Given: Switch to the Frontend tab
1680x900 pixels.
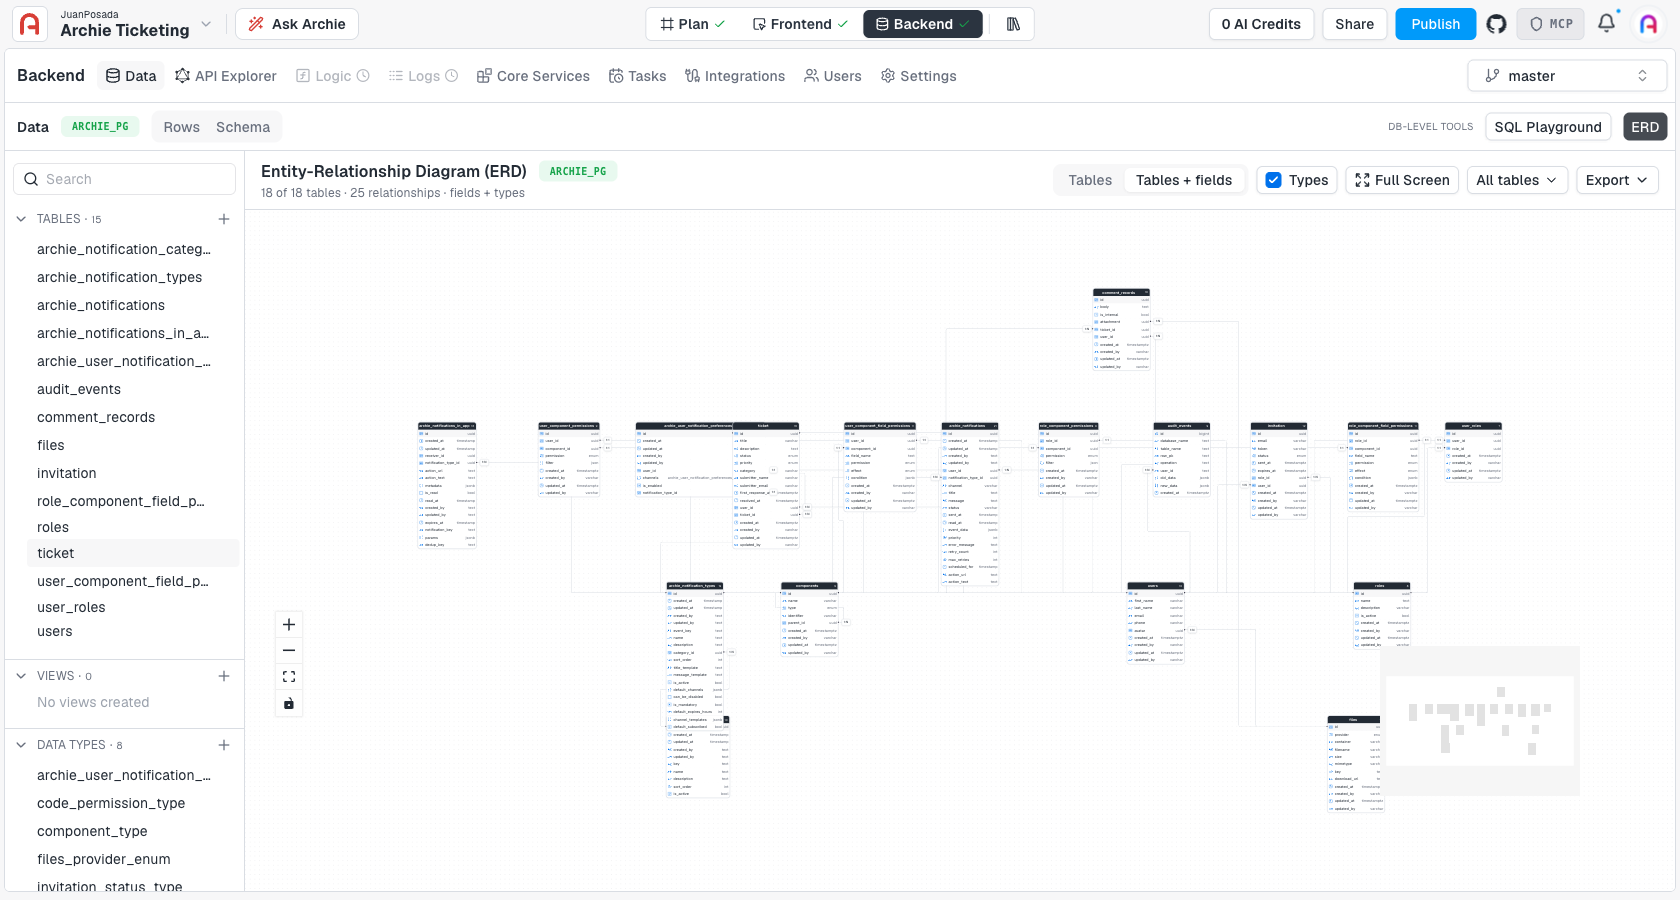Looking at the screenshot, I should [x=800, y=24].
